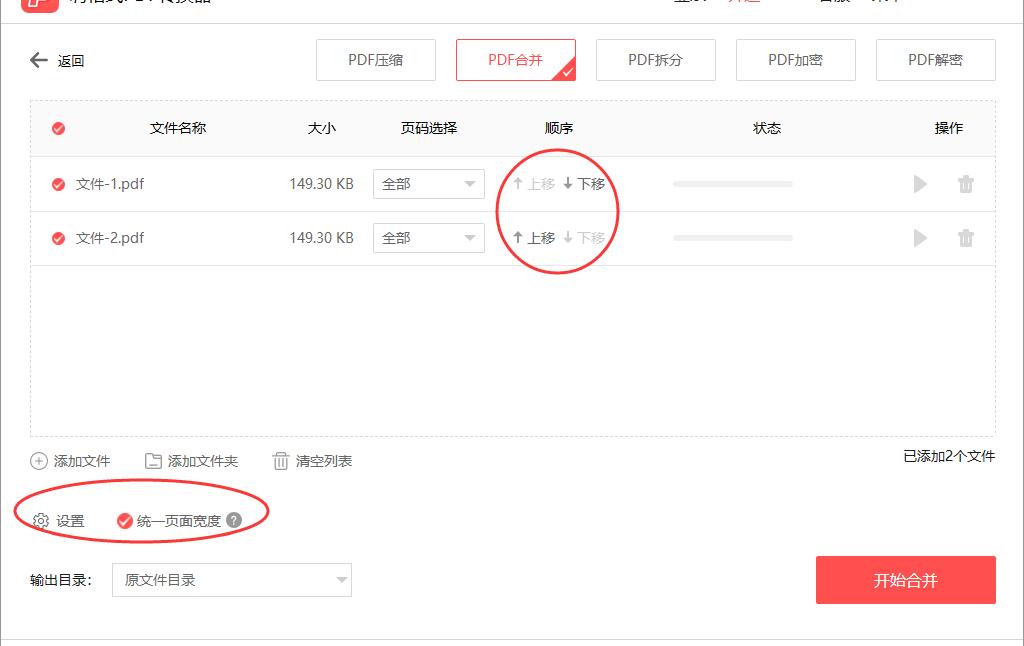
Task: Click the 已添加2个文件 status text
Action: point(949,457)
